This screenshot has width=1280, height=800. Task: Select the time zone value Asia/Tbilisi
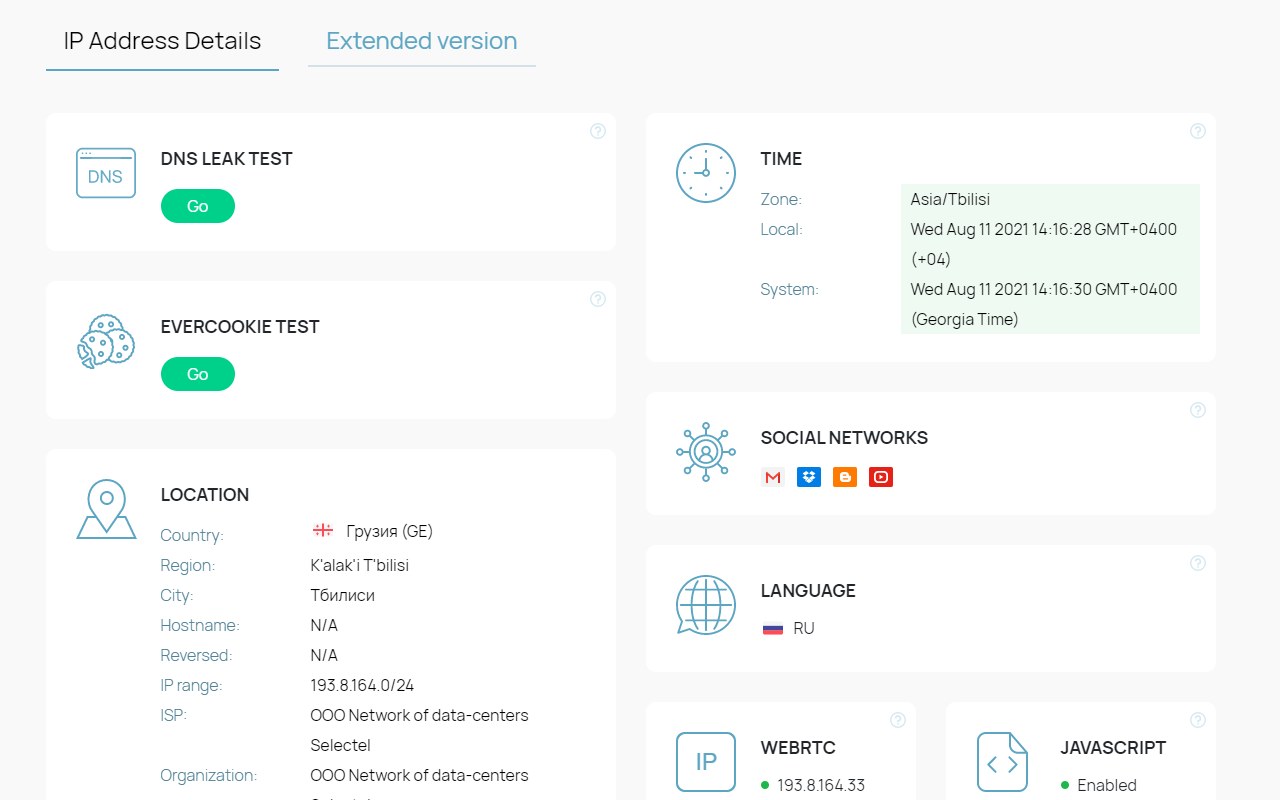tap(951, 199)
